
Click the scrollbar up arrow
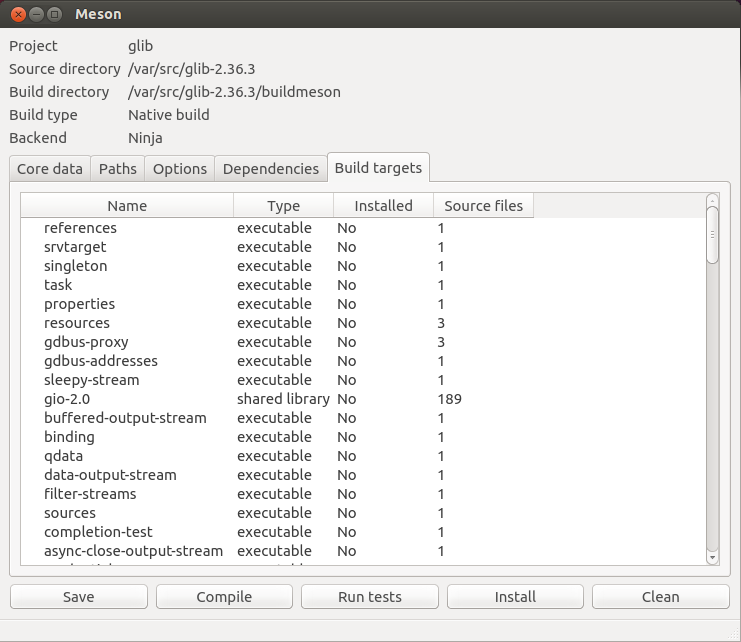pyautogui.click(x=712, y=200)
